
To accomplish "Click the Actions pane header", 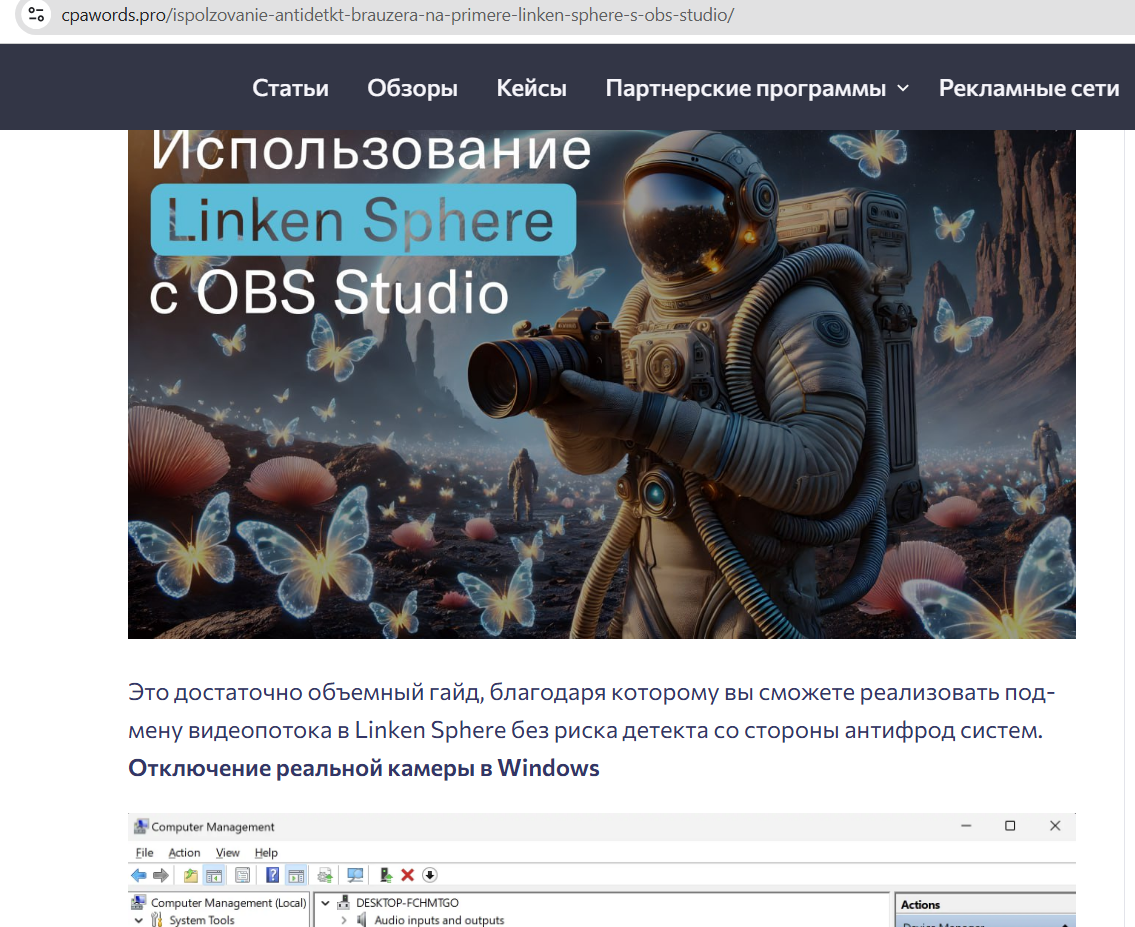I will (x=985, y=905).
